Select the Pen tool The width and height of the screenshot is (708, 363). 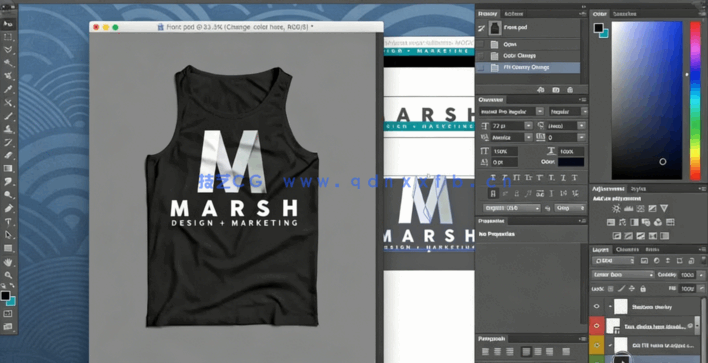pyautogui.click(x=8, y=209)
